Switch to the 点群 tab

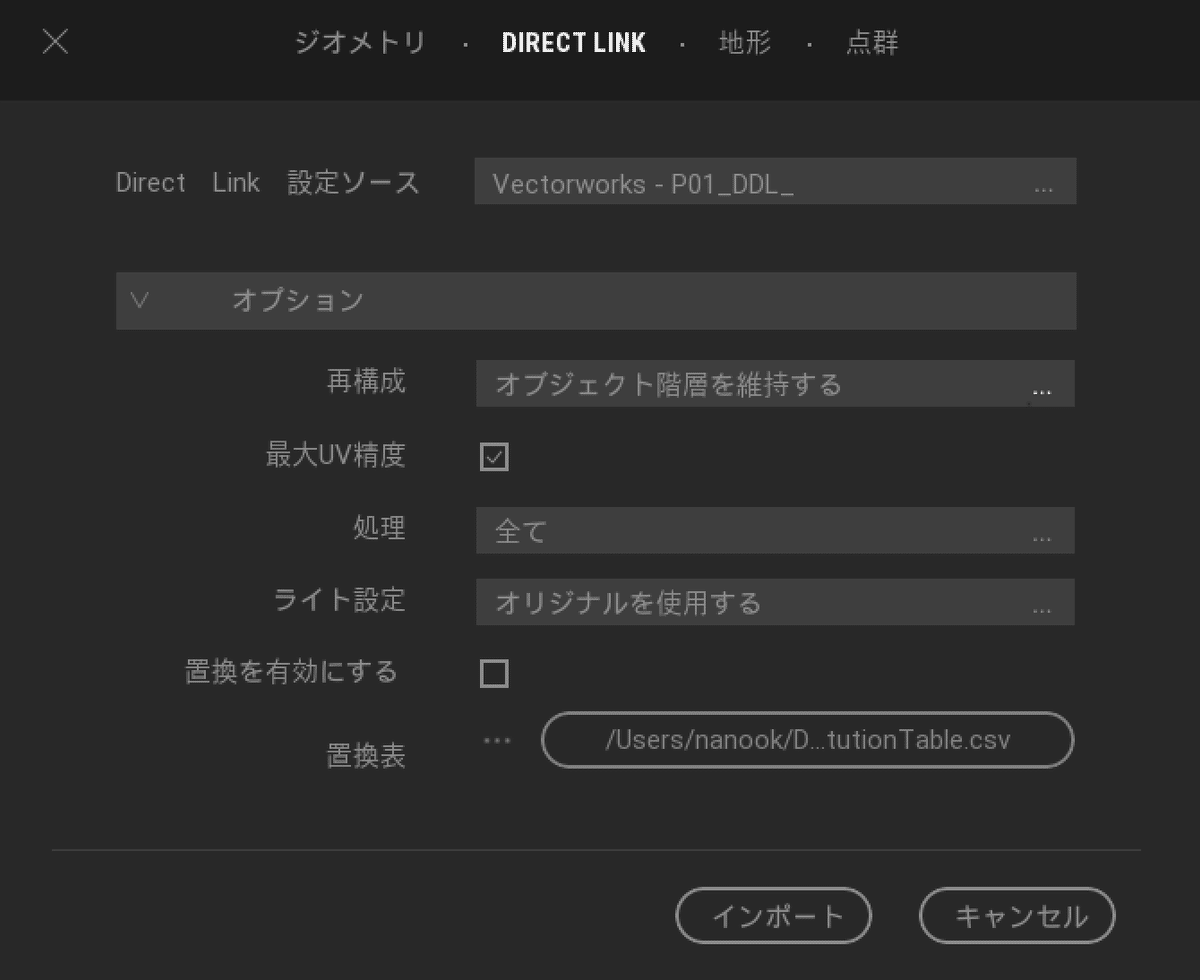click(x=872, y=42)
